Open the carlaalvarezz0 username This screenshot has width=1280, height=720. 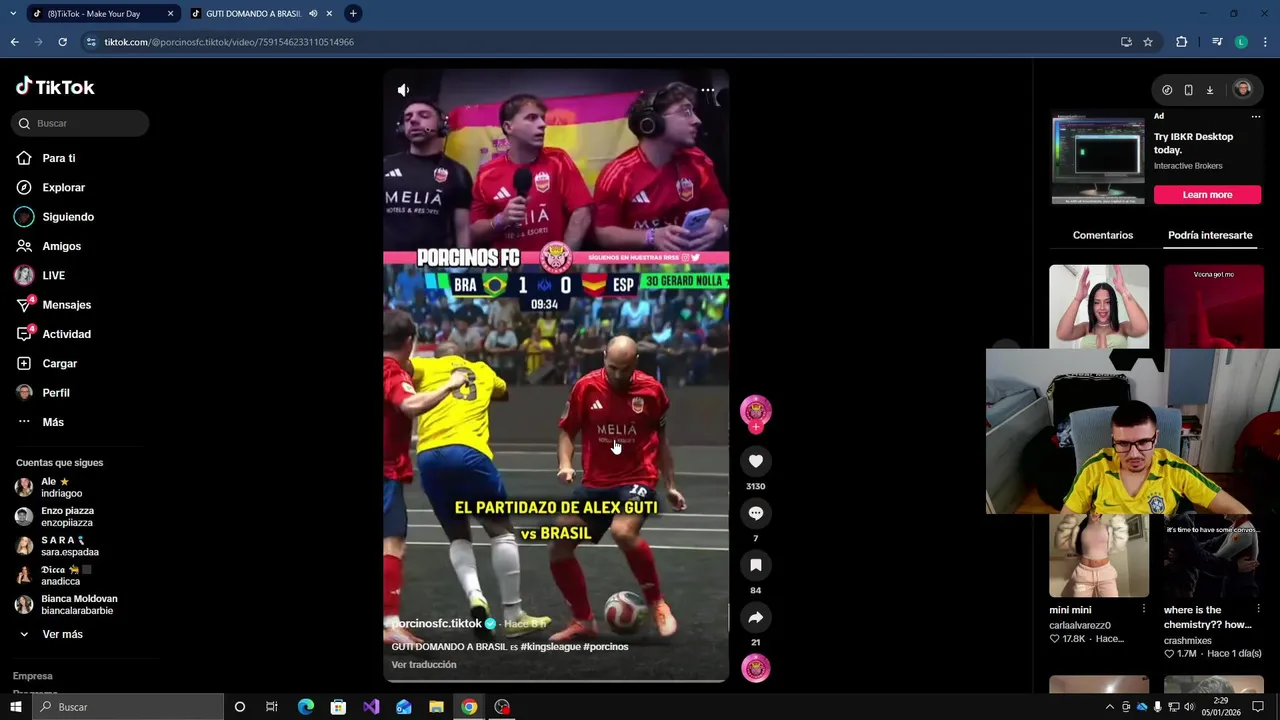click(1080, 625)
